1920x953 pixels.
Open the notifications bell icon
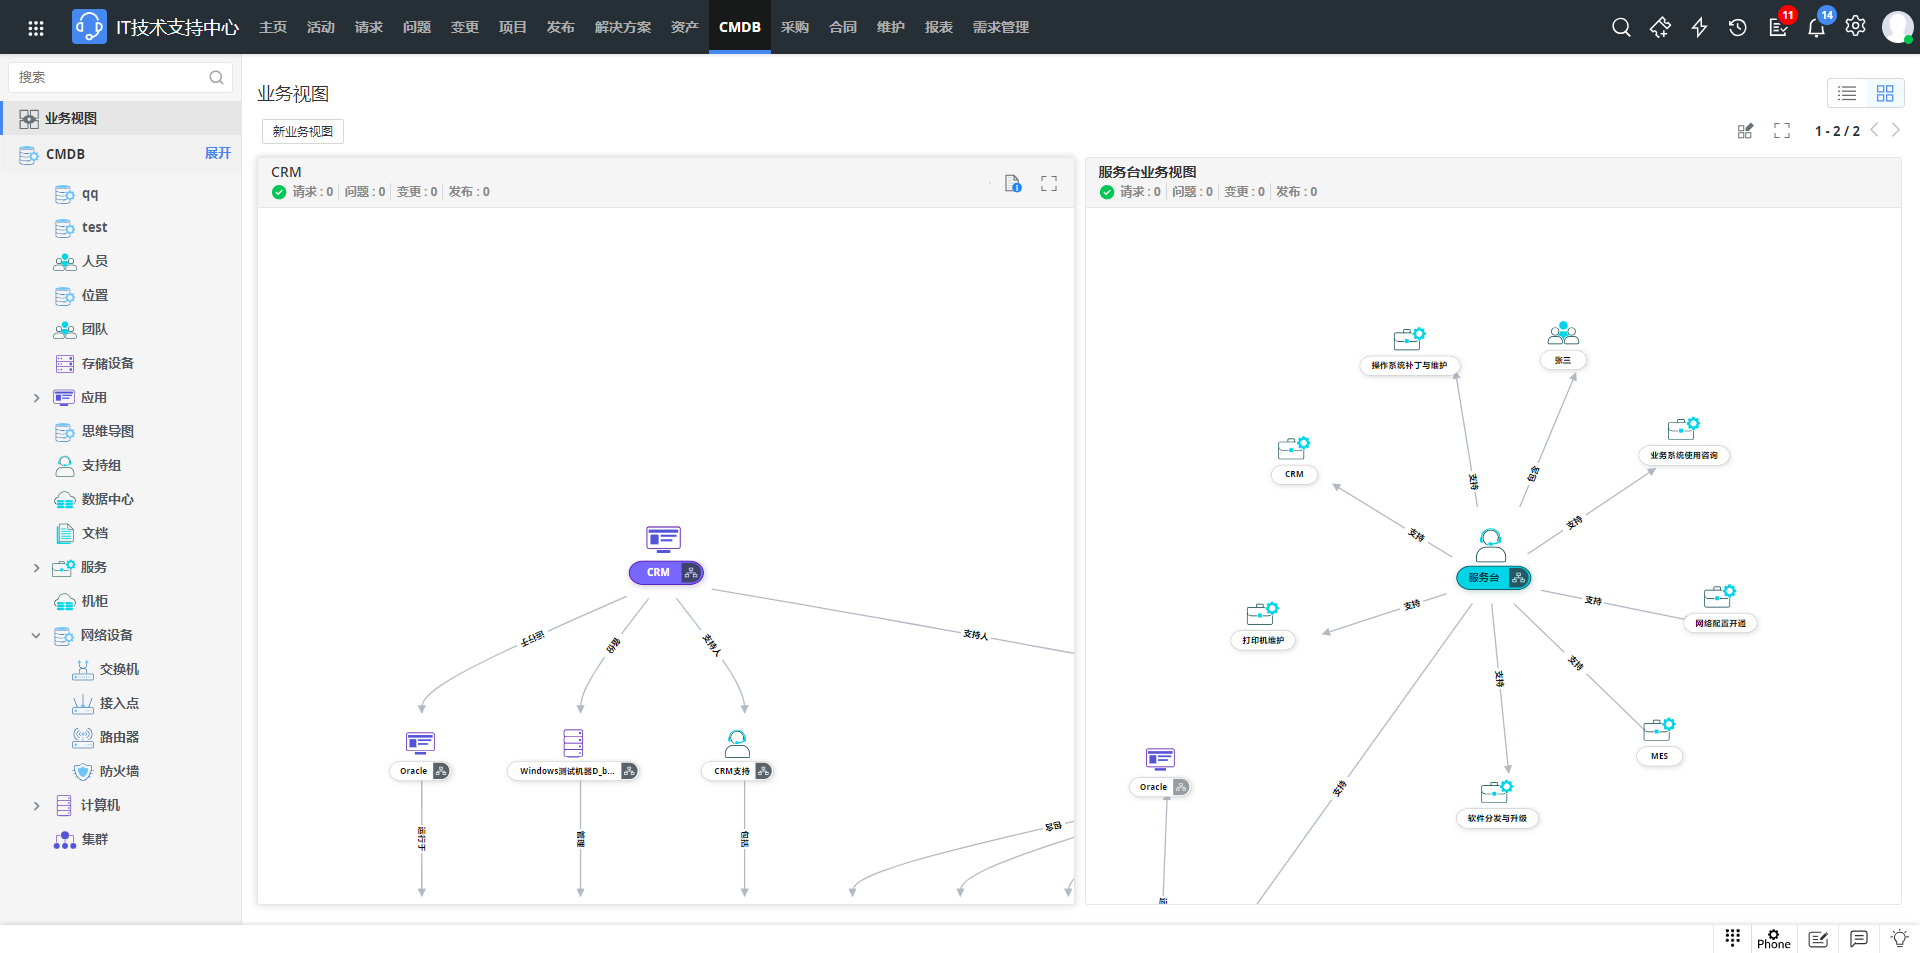click(1816, 27)
